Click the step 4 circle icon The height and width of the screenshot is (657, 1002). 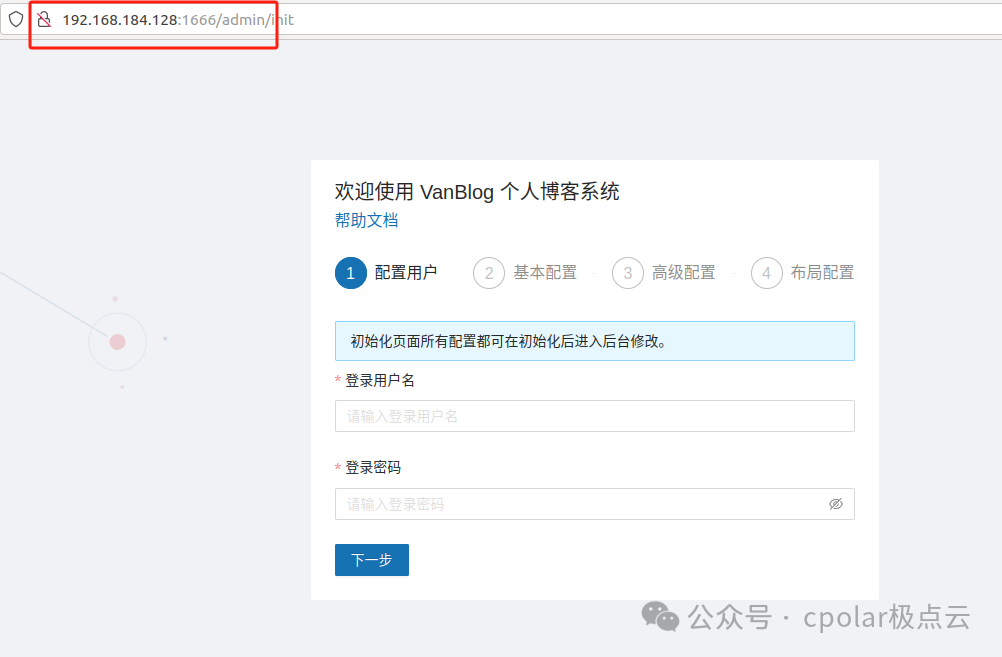(x=766, y=273)
